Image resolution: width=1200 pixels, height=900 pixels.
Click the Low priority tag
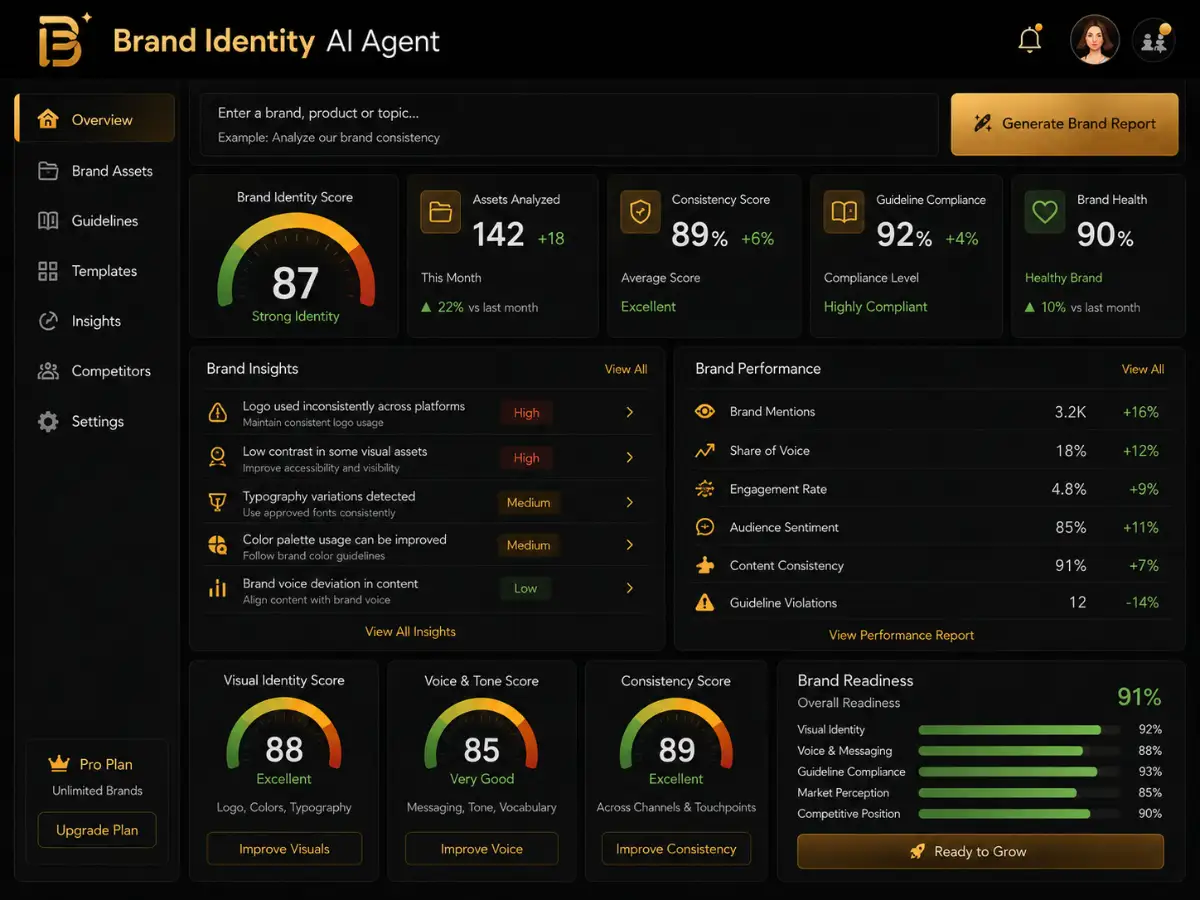[x=526, y=589]
